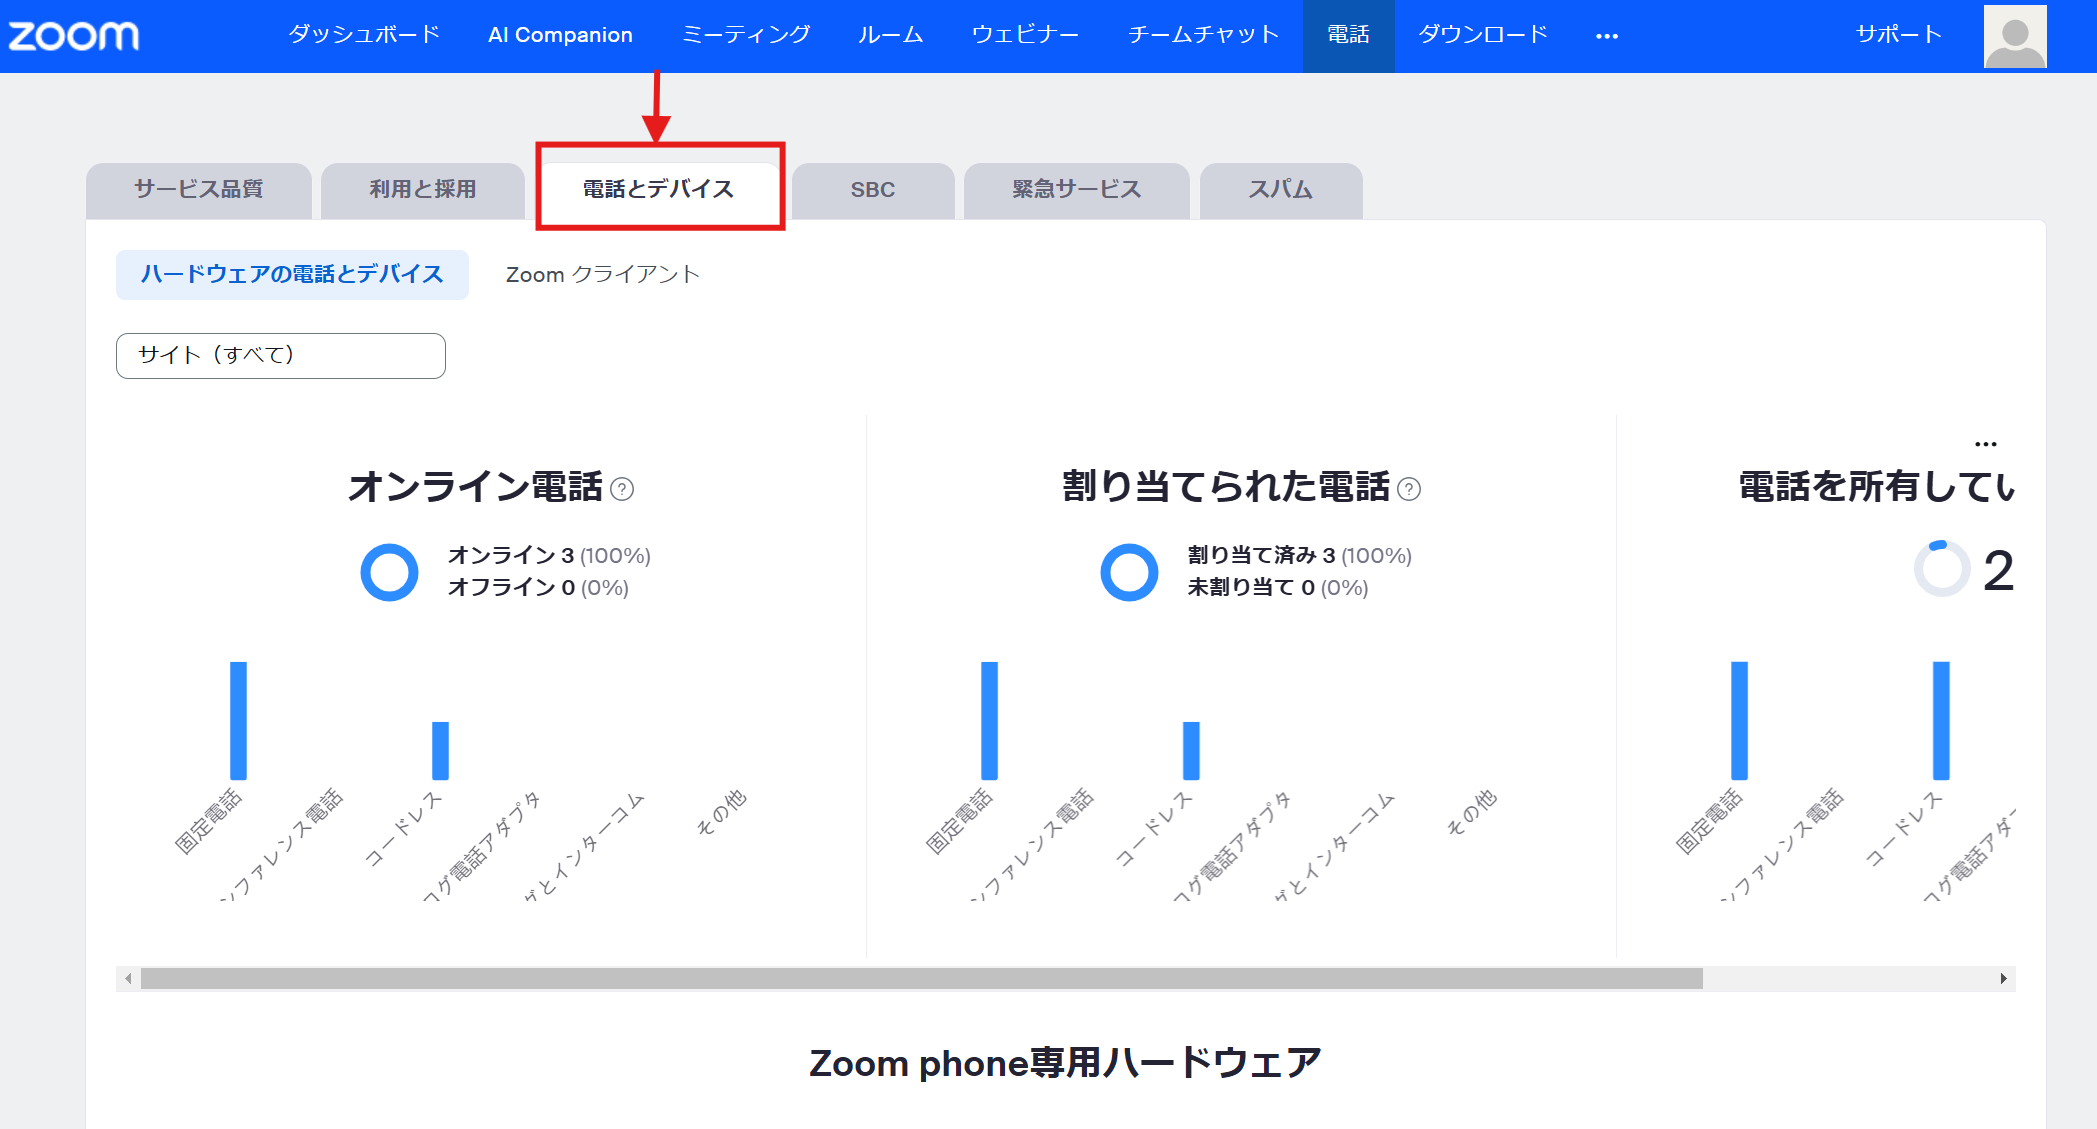Open three-dot menu above 電話を所有してい card

coord(1986,444)
